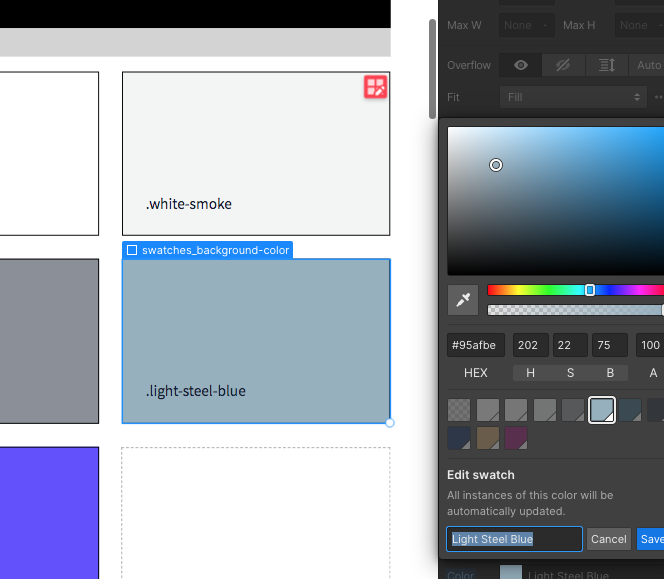This screenshot has width=664, height=579.
Task: Click the swatches_background-color element label
Action: coord(208,250)
